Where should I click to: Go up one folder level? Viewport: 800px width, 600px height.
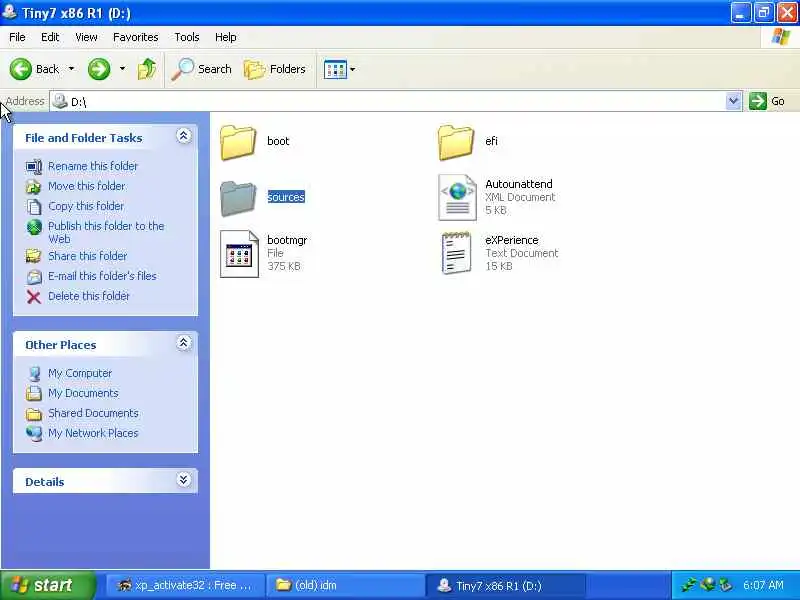147,69
